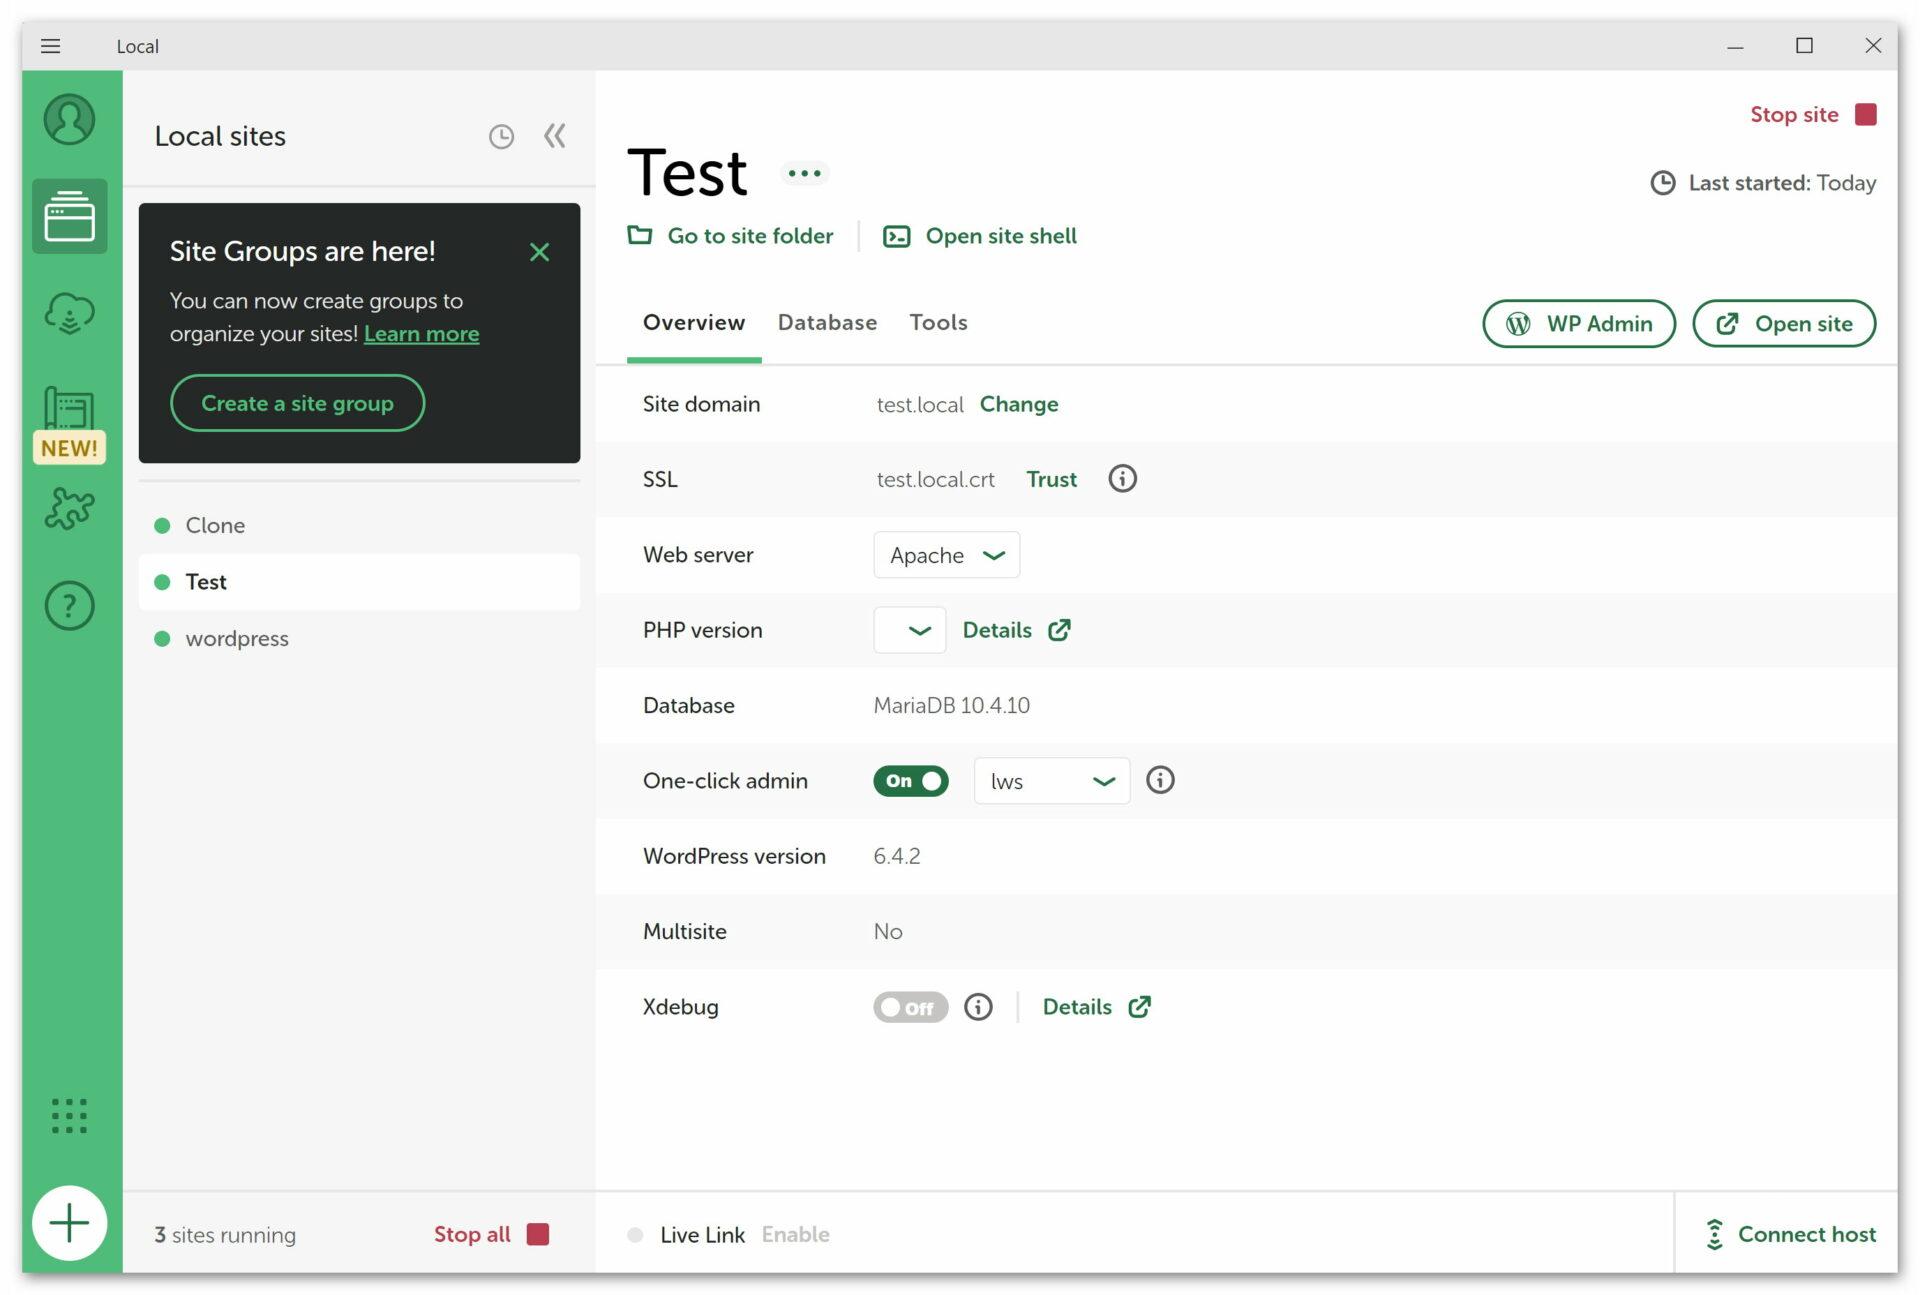
Task: Switch to the Database tab
Action: (827, 322)
